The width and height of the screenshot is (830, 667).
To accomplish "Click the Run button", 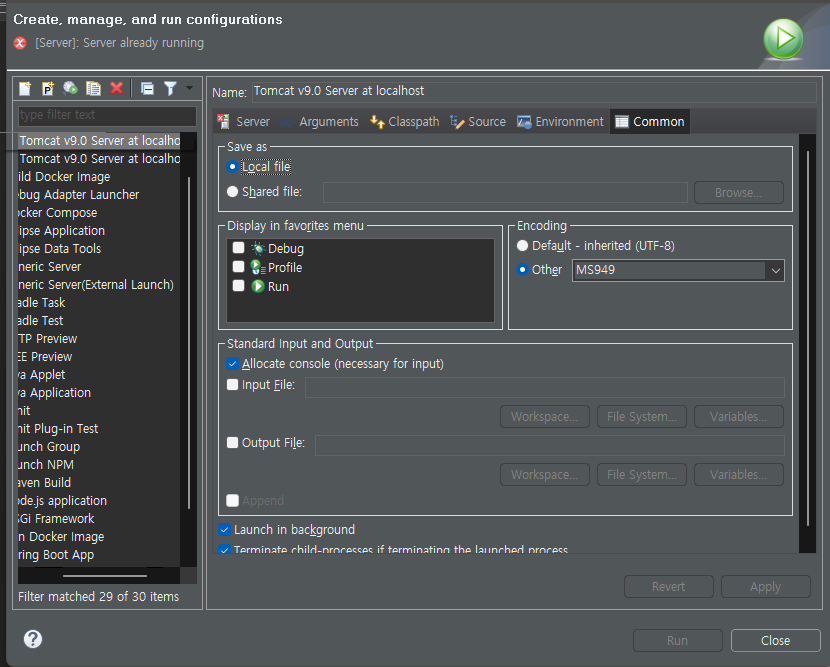I will pyautogui.click(x=678, y=641).
